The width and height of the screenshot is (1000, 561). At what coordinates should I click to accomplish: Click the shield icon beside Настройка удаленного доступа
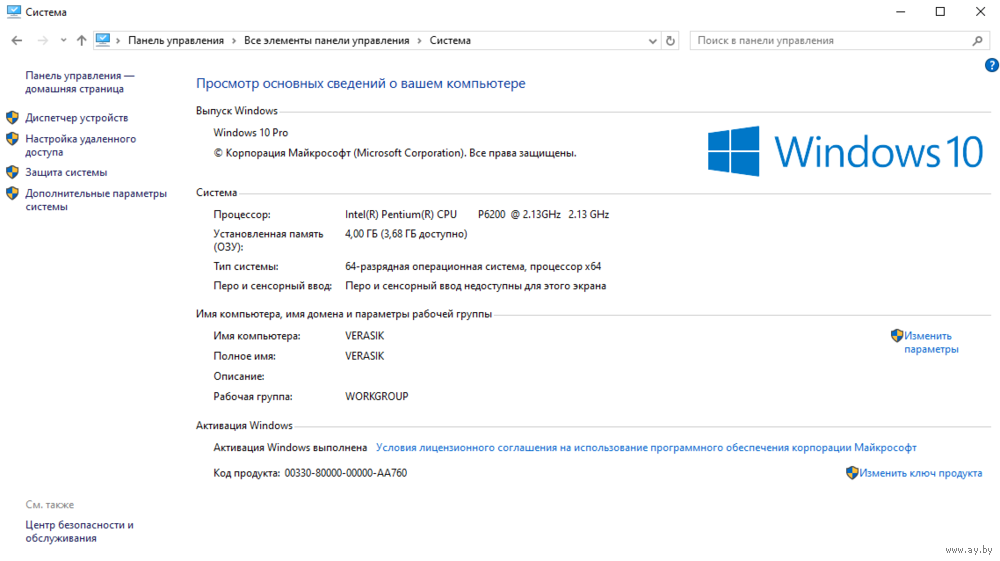12,139
